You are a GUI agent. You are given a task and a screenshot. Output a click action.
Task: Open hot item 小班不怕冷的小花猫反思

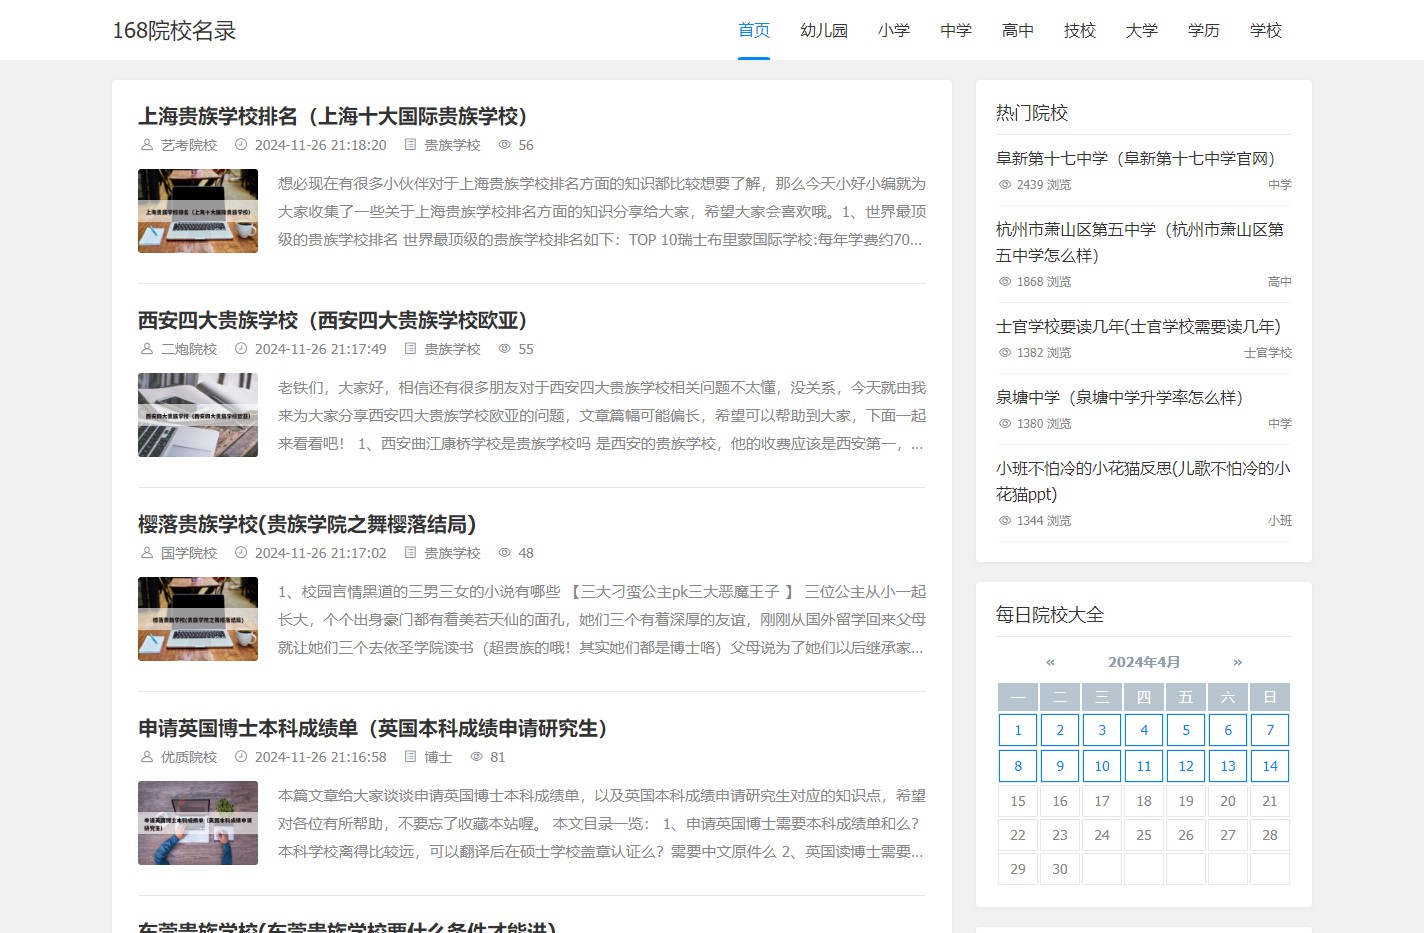pyautogui.click(x=1143, y=481)
